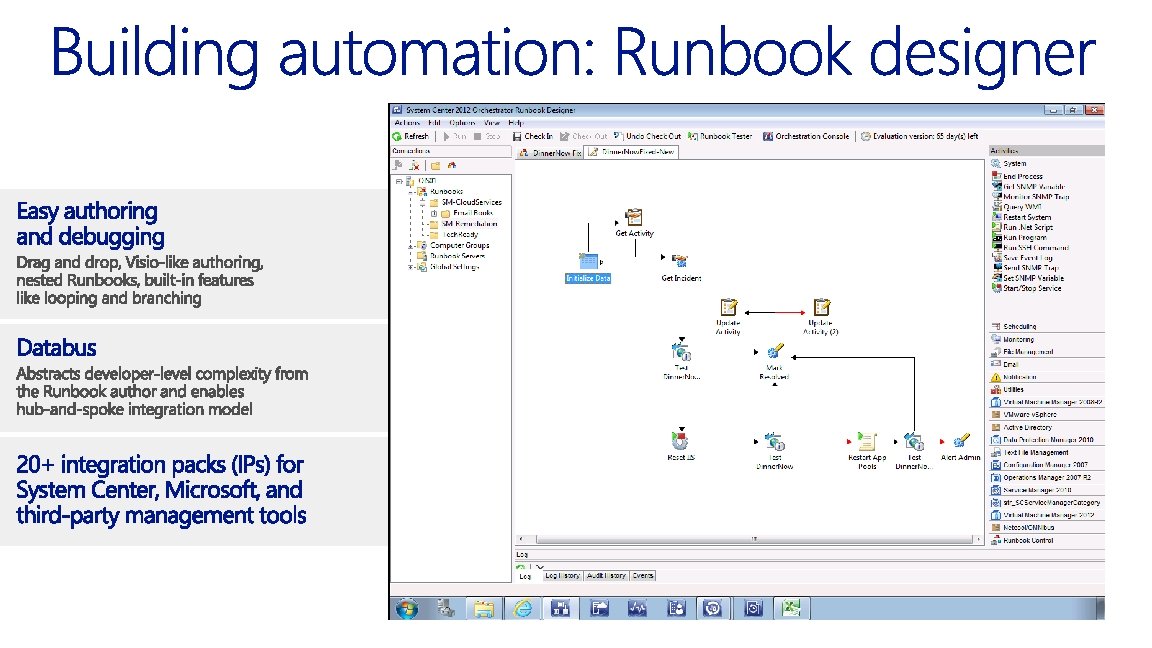Select the Update Activity (2) node icon
Image resolution: width=1152 pixels, height=648 pixels.
tap(821, 306)
